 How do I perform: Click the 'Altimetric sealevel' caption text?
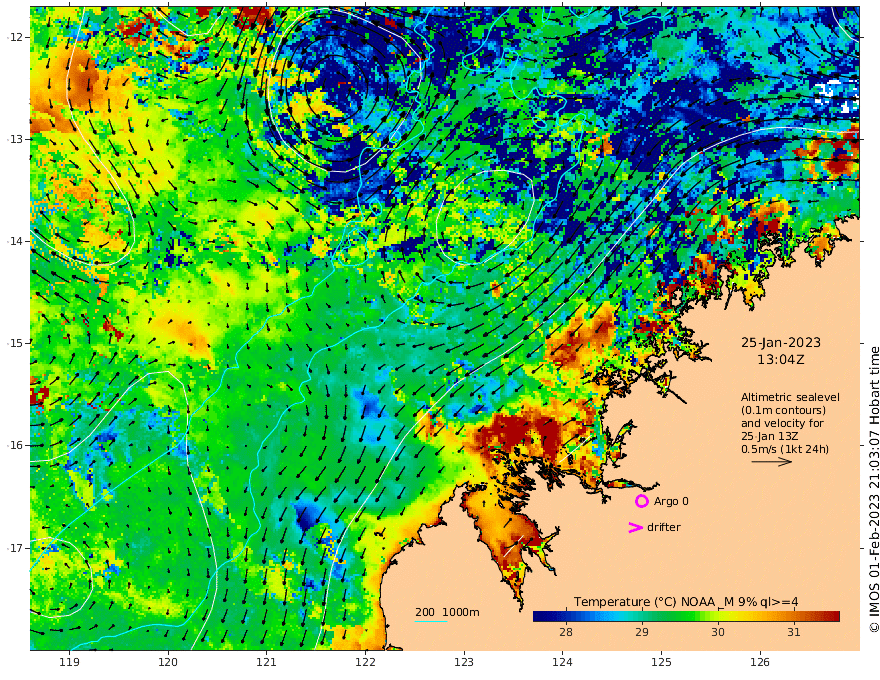coord(790,397)
